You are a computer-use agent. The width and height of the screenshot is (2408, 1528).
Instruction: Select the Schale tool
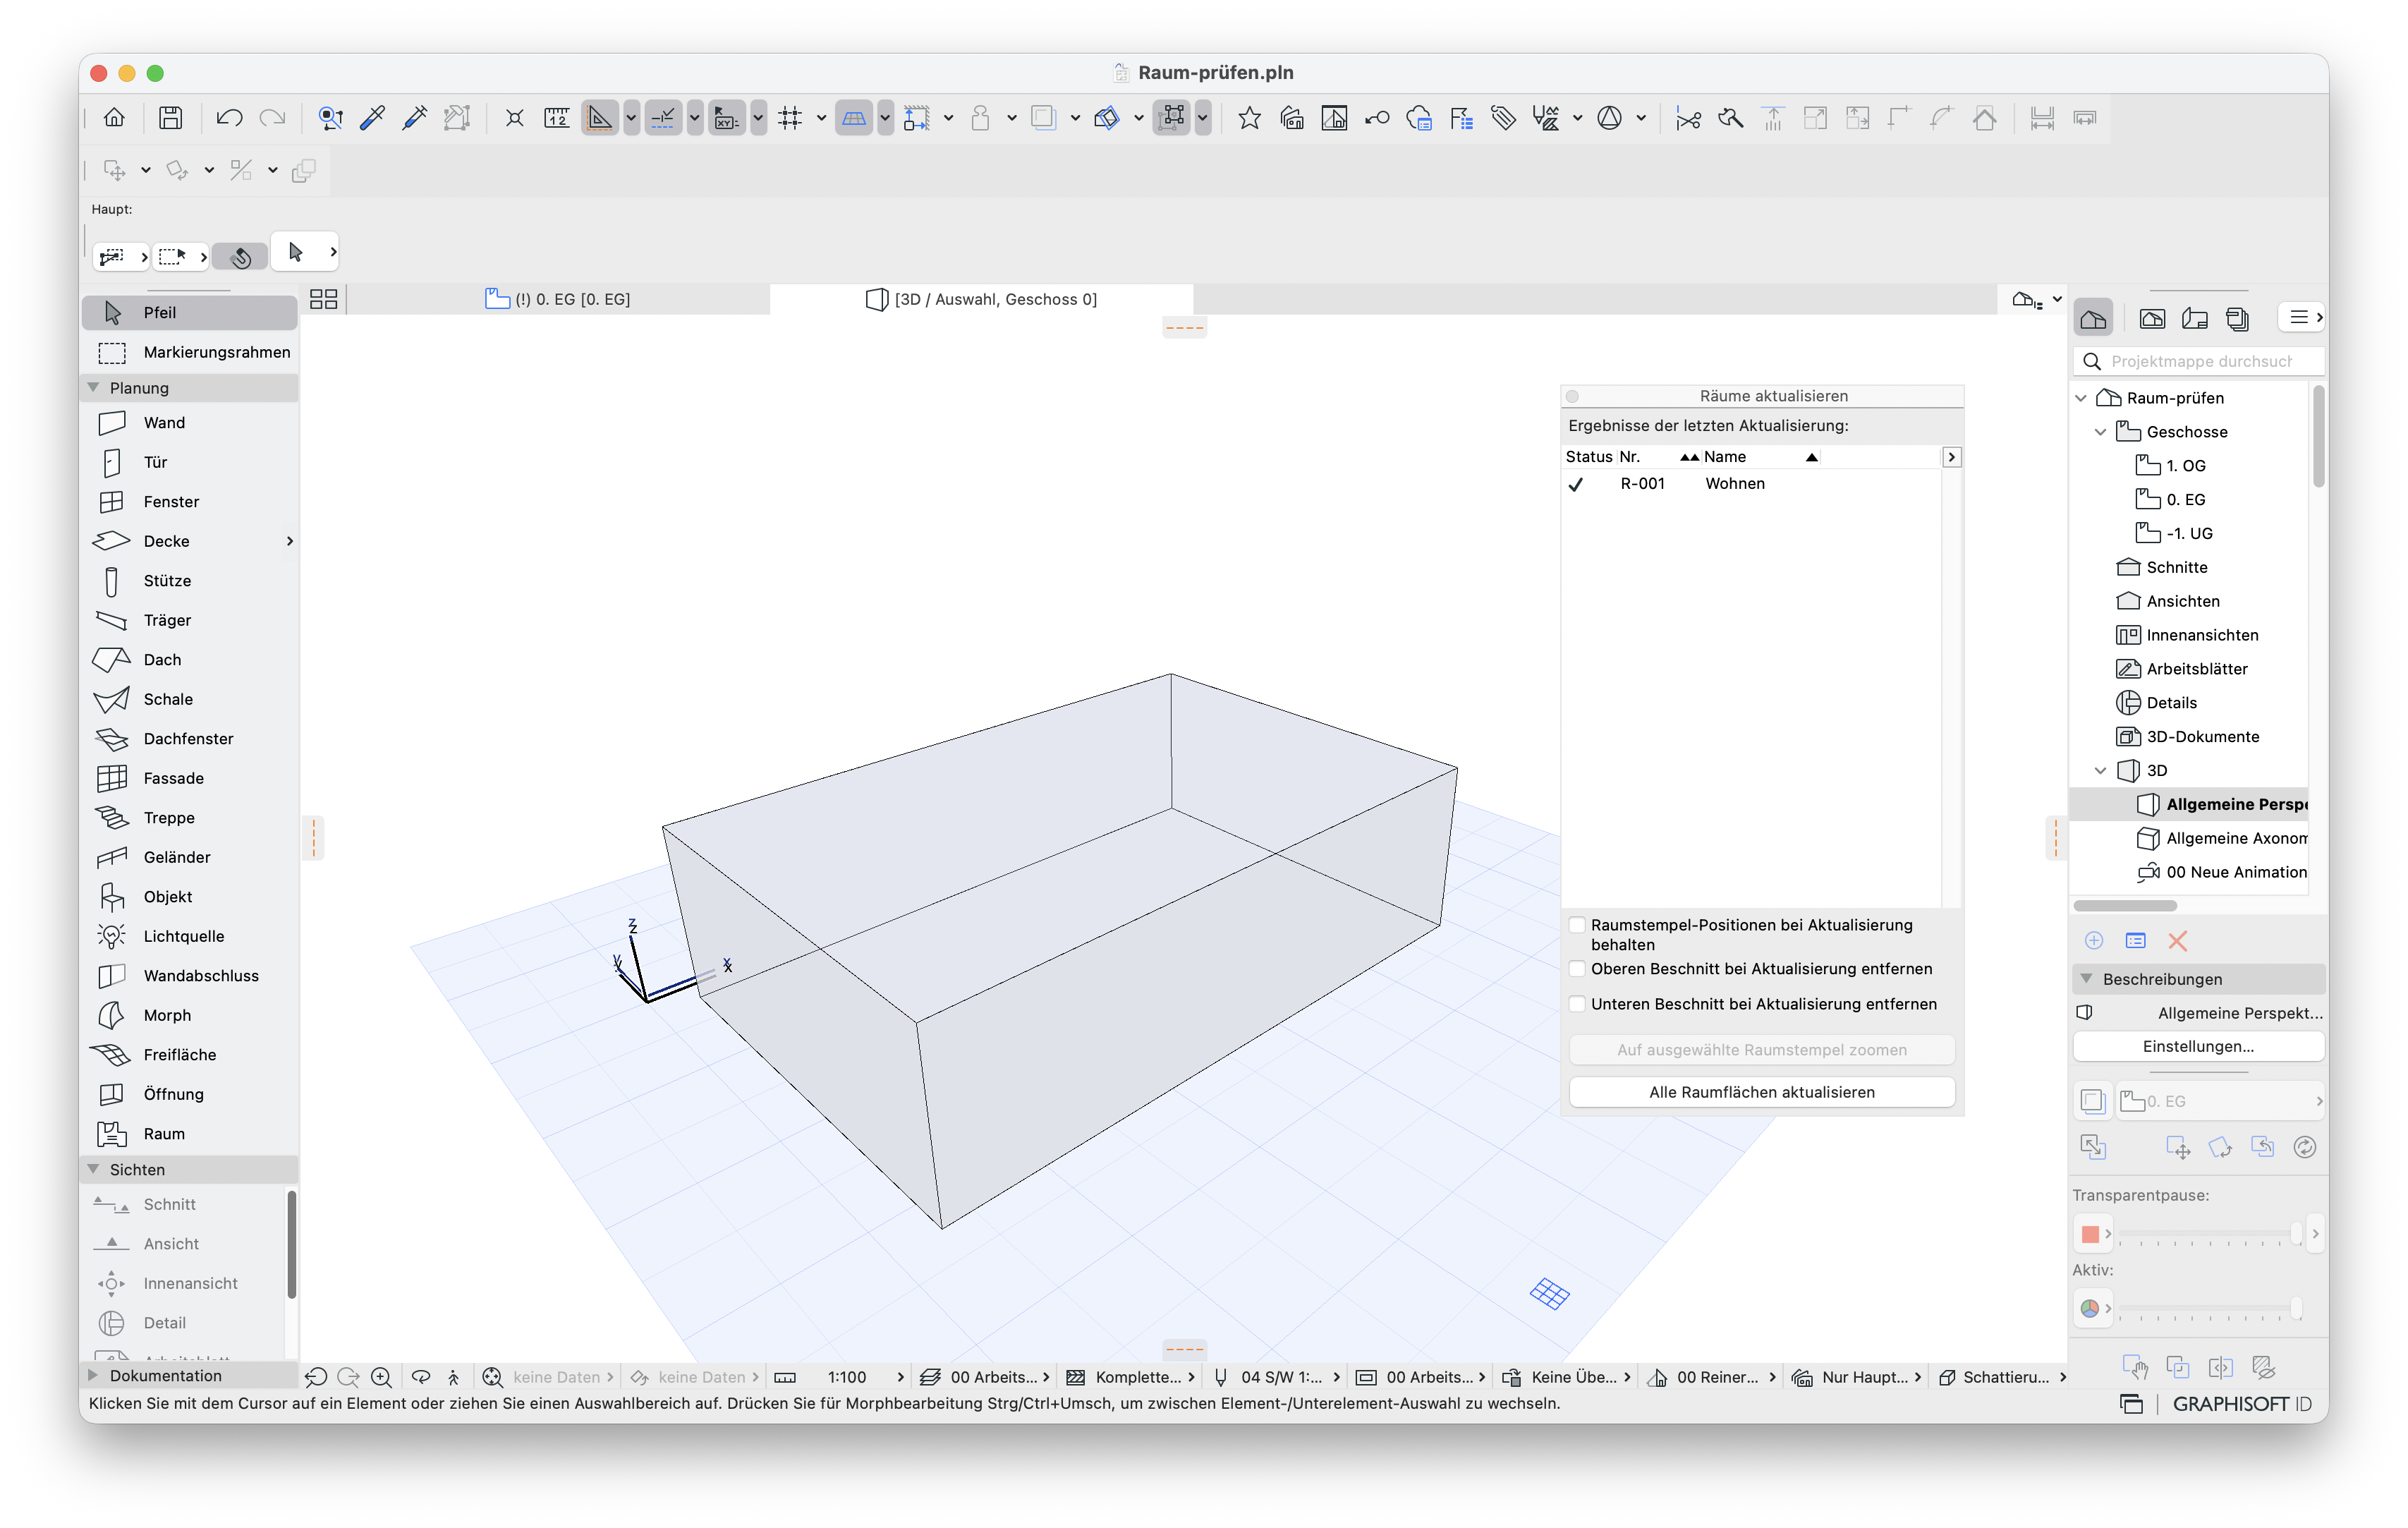pyautogui.click(x=189, y=699)
